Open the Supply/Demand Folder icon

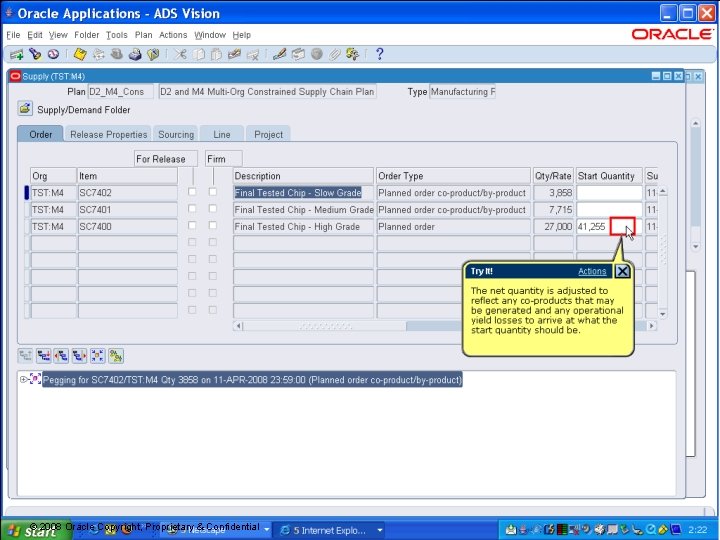coord(25,109)
